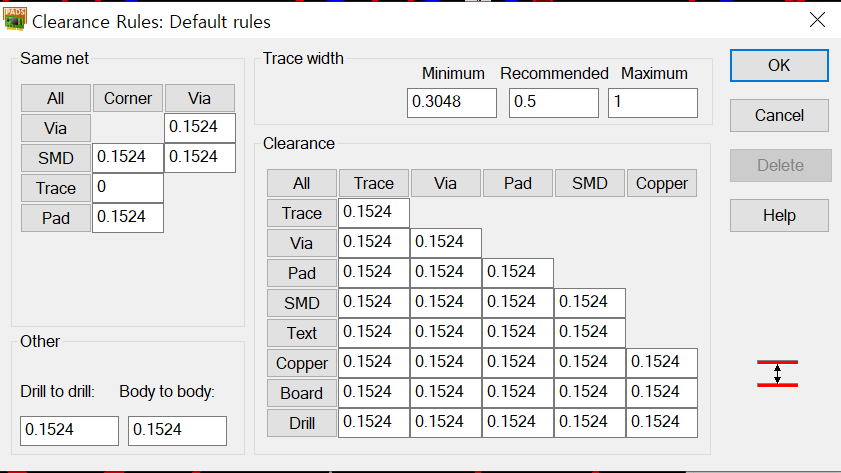The height and width of the screenshot is (473, 841).
Task: Click the Copper column header button
Action: (x=662, y=183)
